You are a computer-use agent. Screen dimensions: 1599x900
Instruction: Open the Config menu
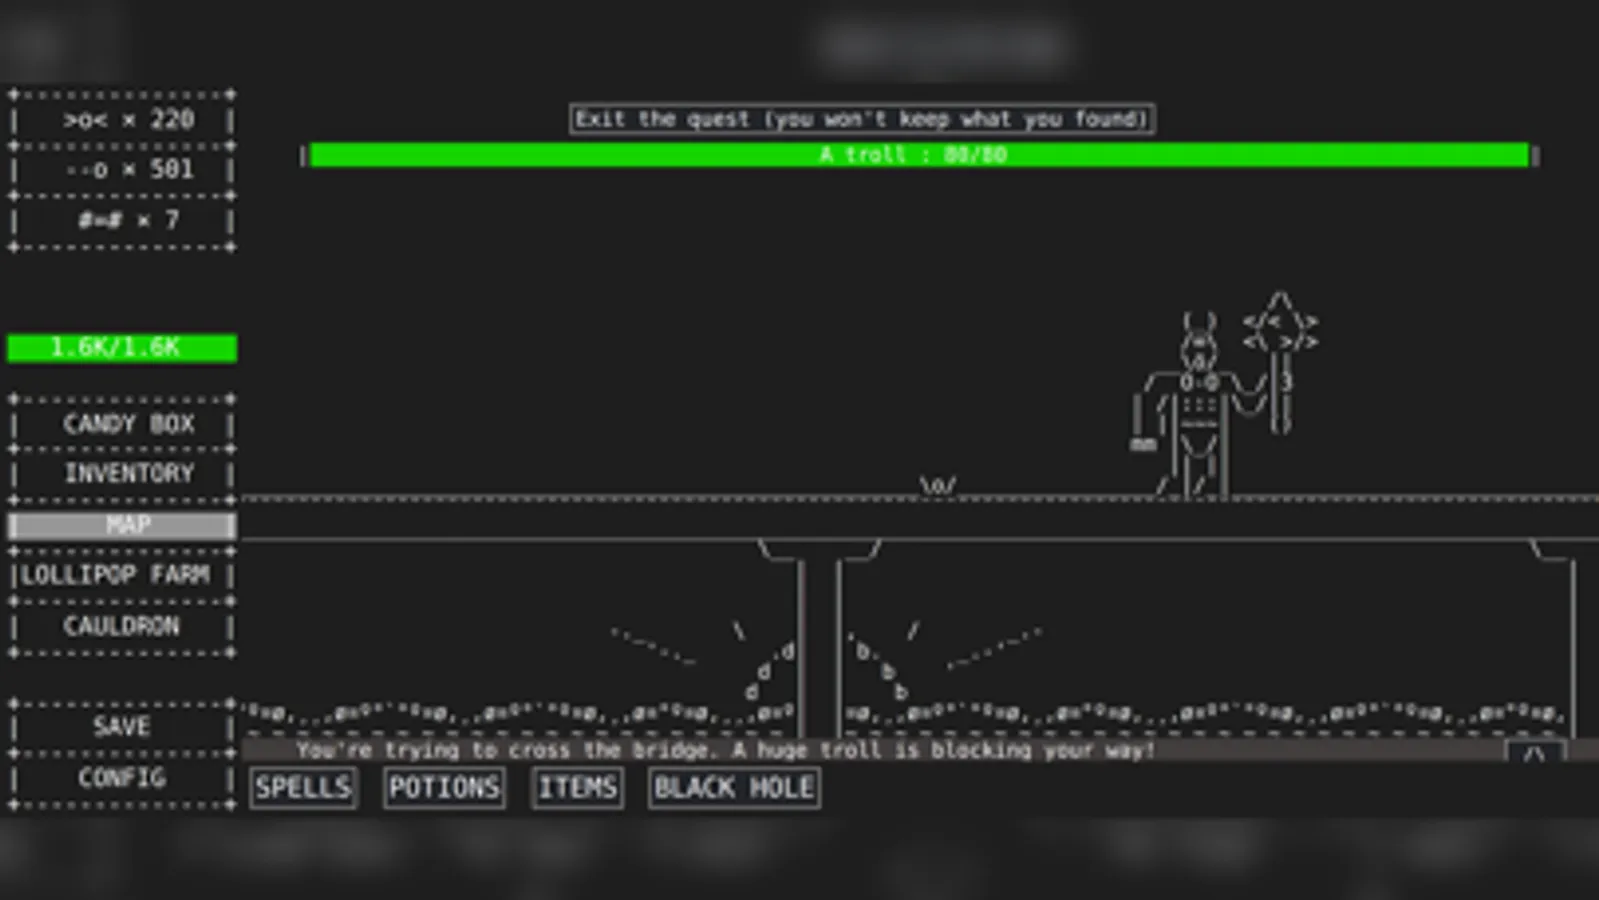coord(122,778)
